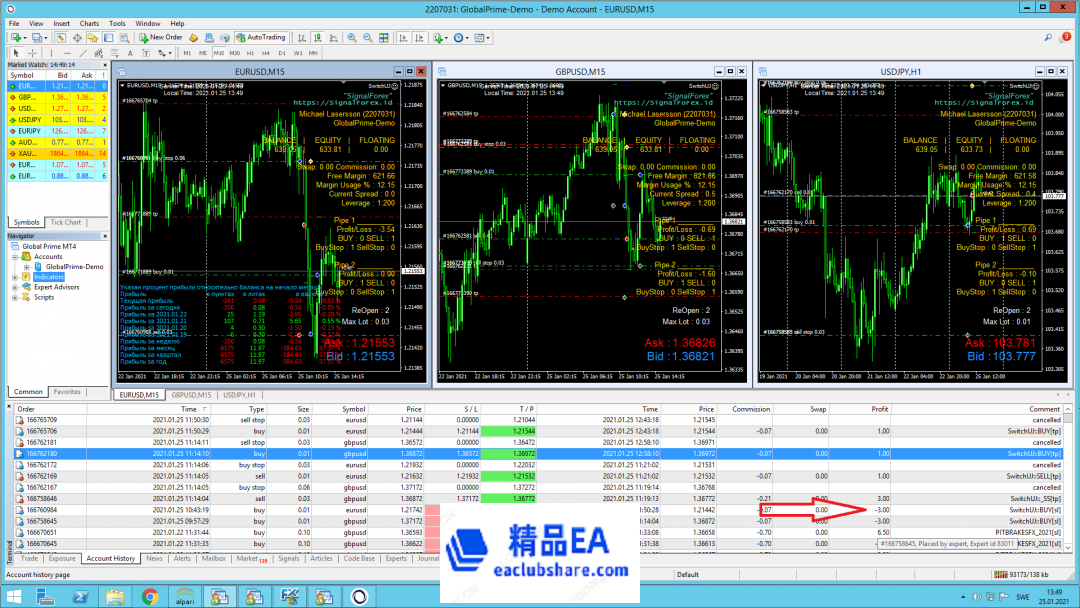Switch to the M5 timeframe
The image size is (1080, 608).
pos(203,52)
